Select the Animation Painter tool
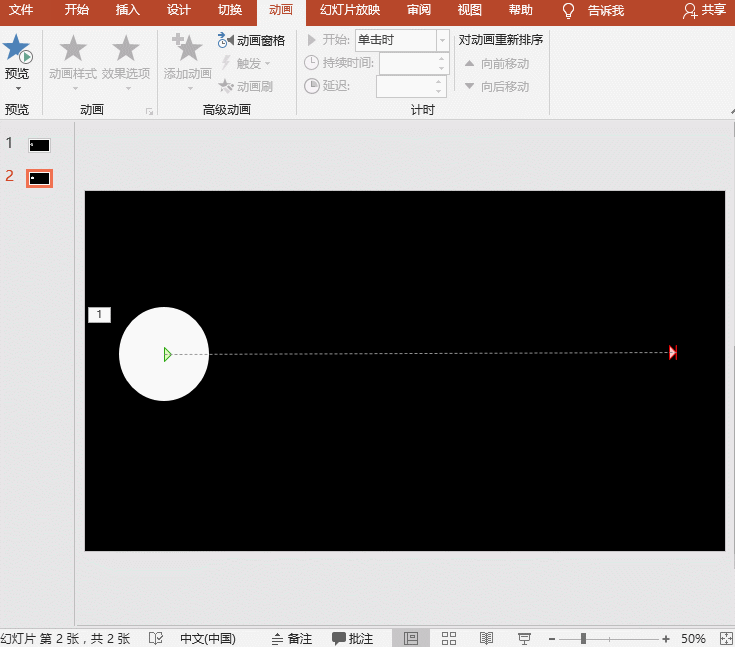 (x=246, y=86)
